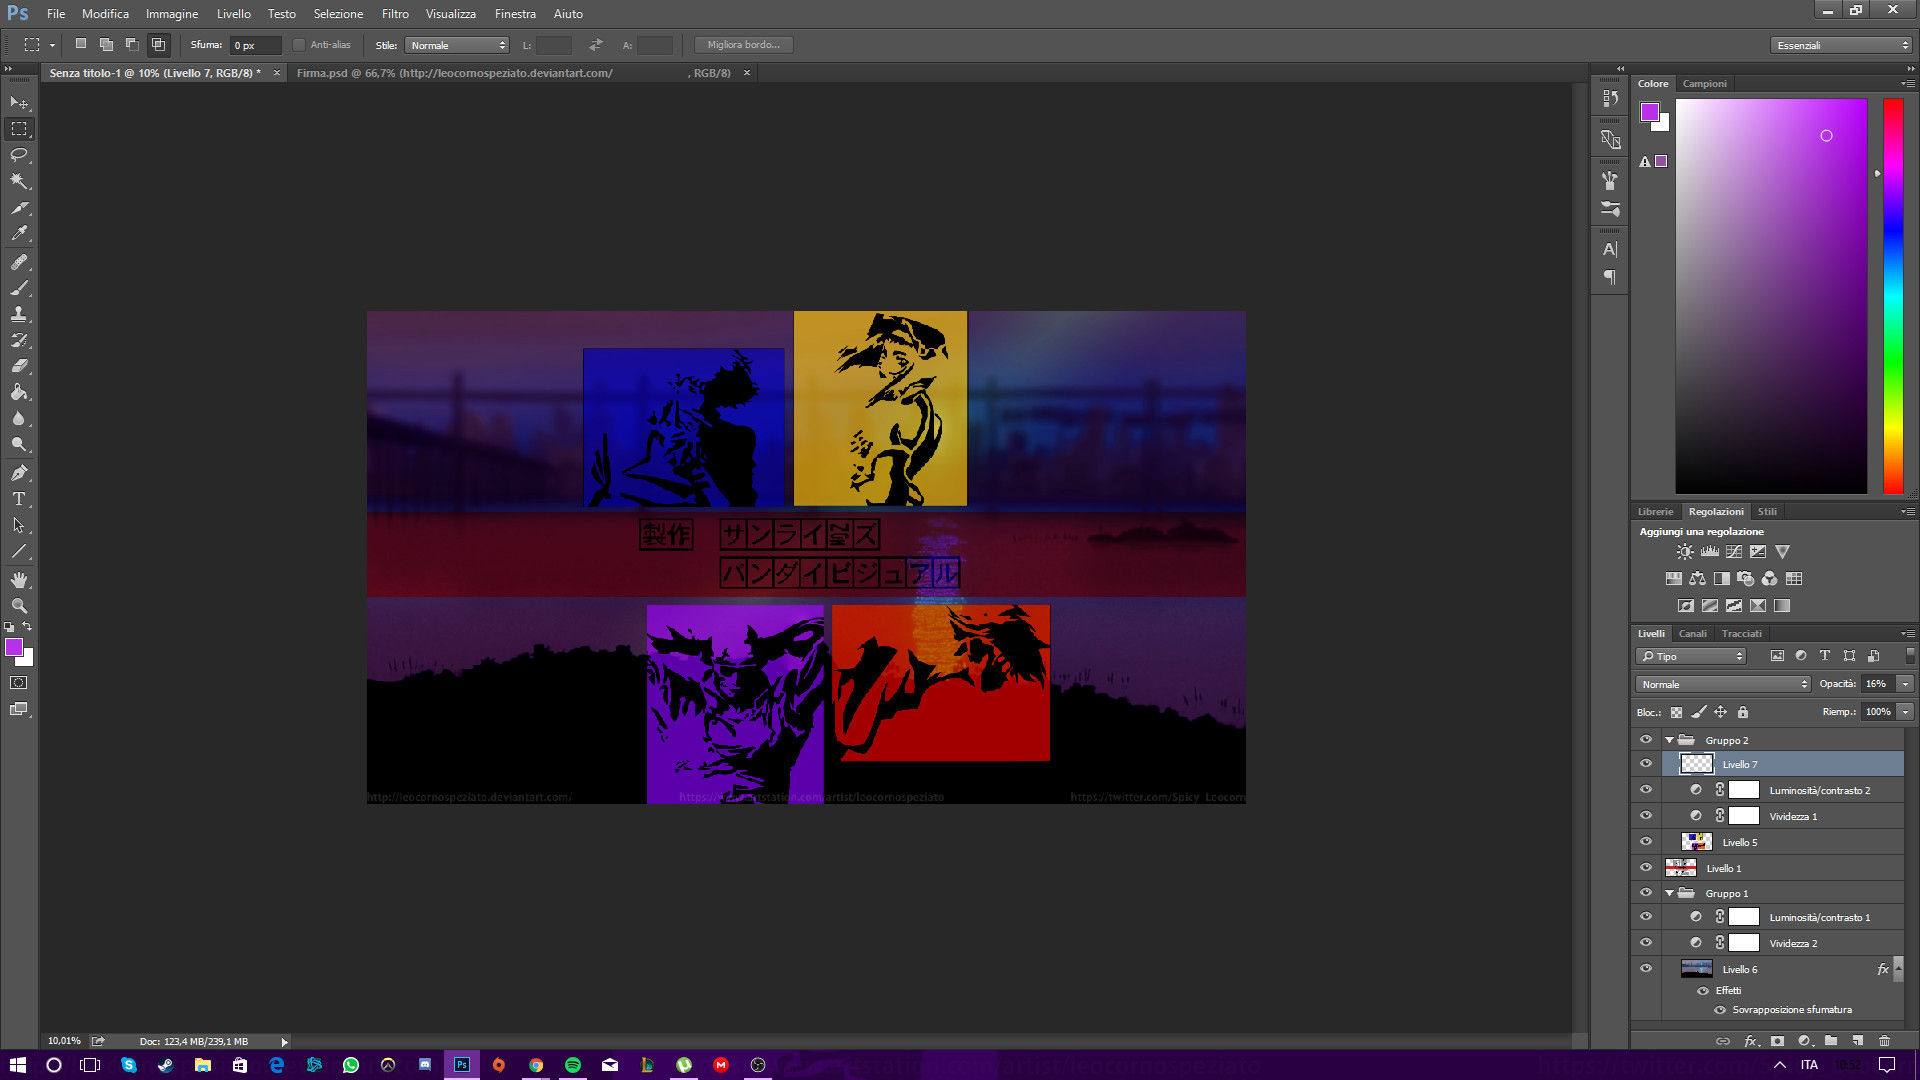Click the Sfuma feather input field
Screen dimensions: 1920x1080
[x=256, y=45]
